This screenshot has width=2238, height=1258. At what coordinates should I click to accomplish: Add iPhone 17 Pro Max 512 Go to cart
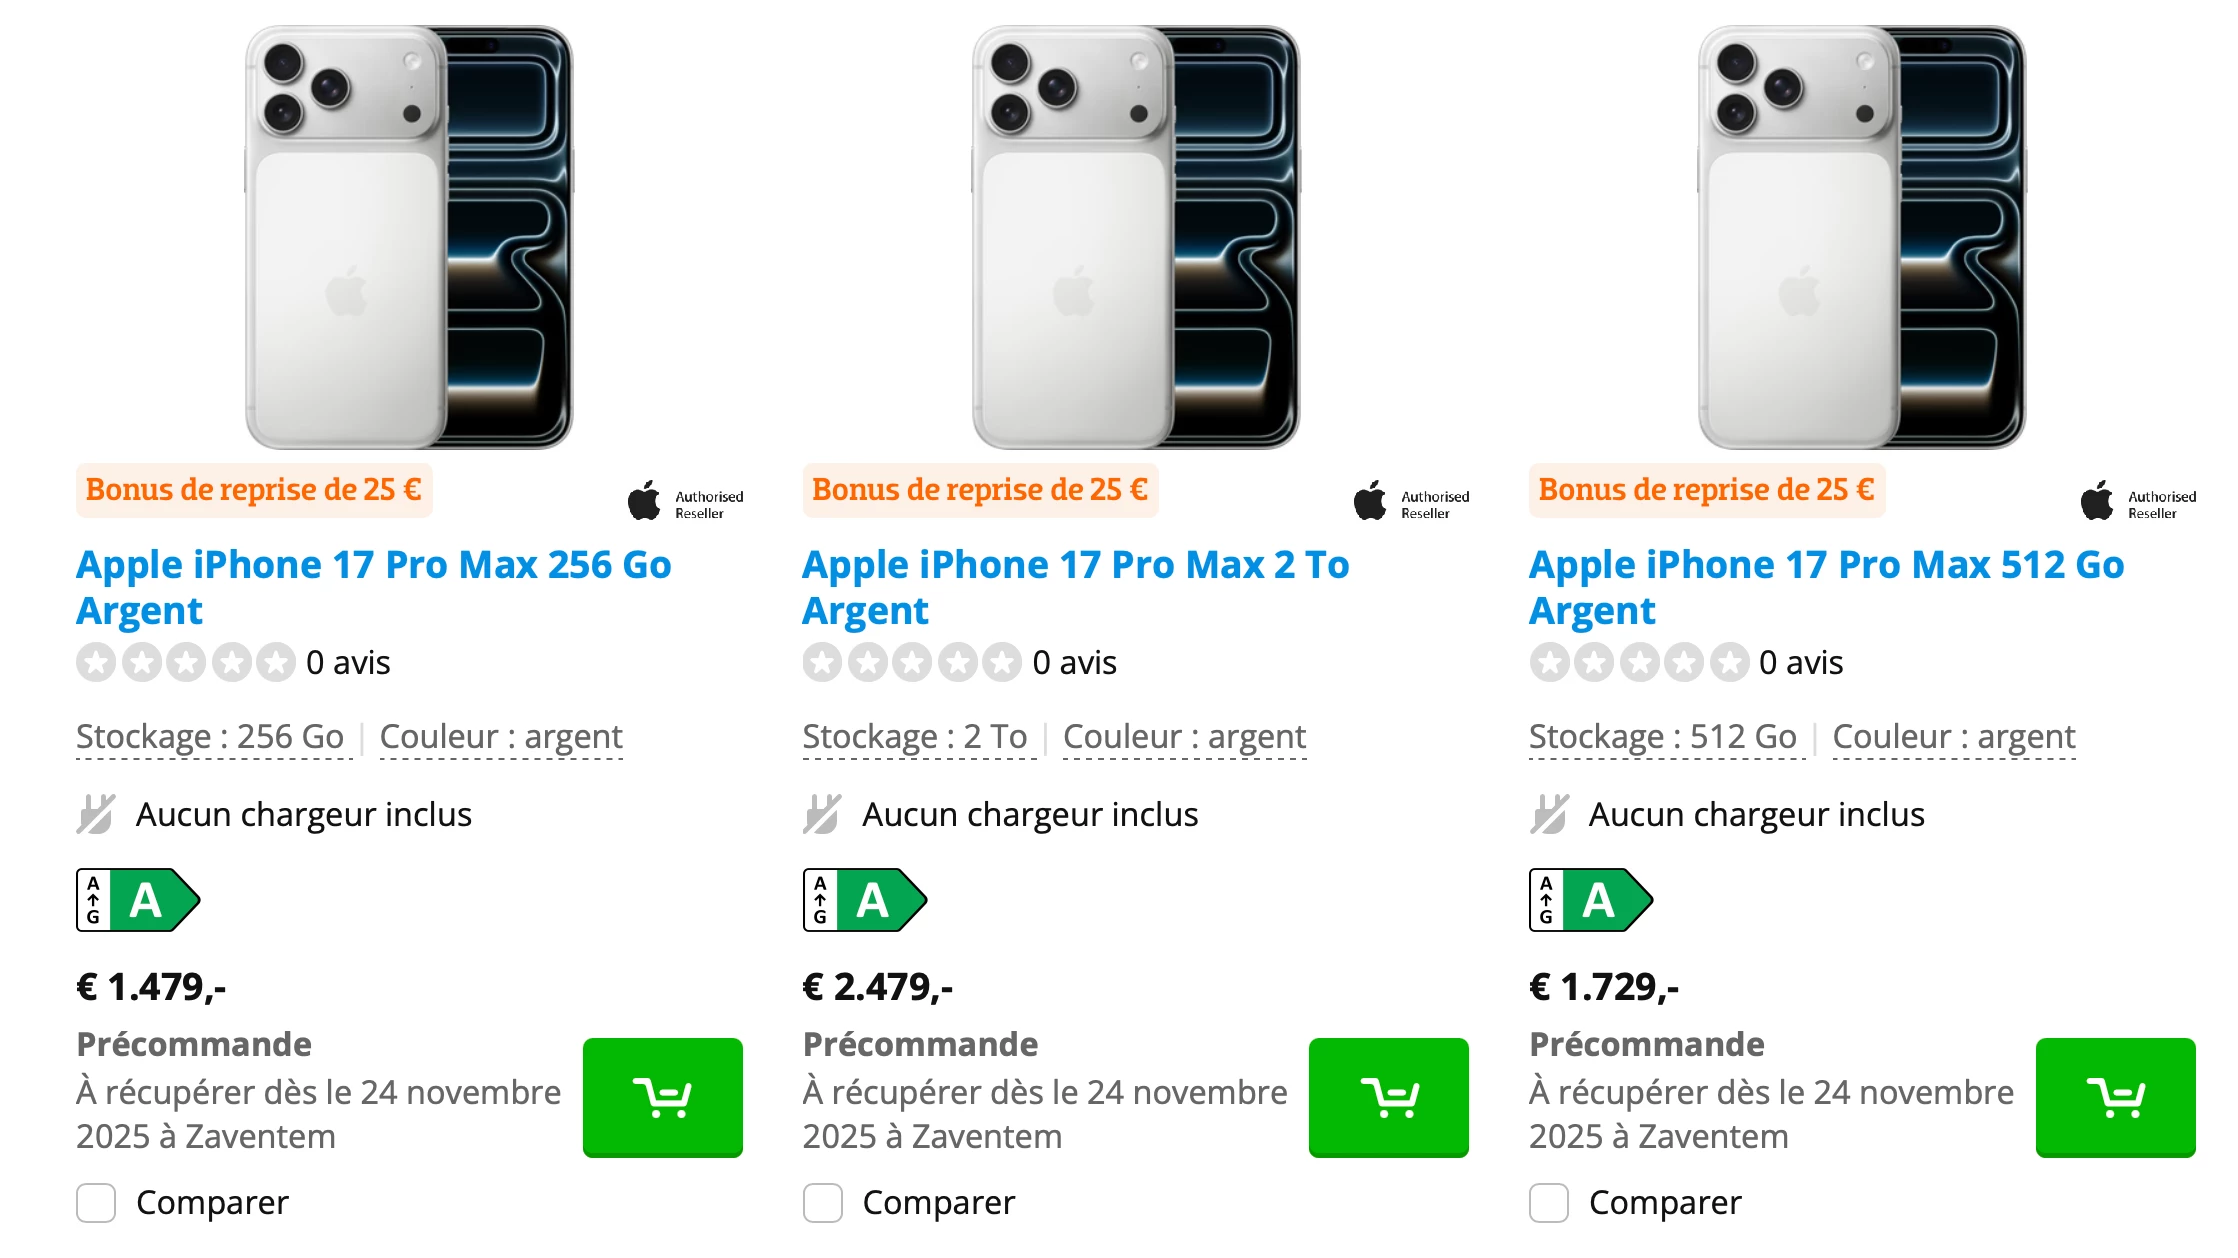(x=2115, y=1097)
